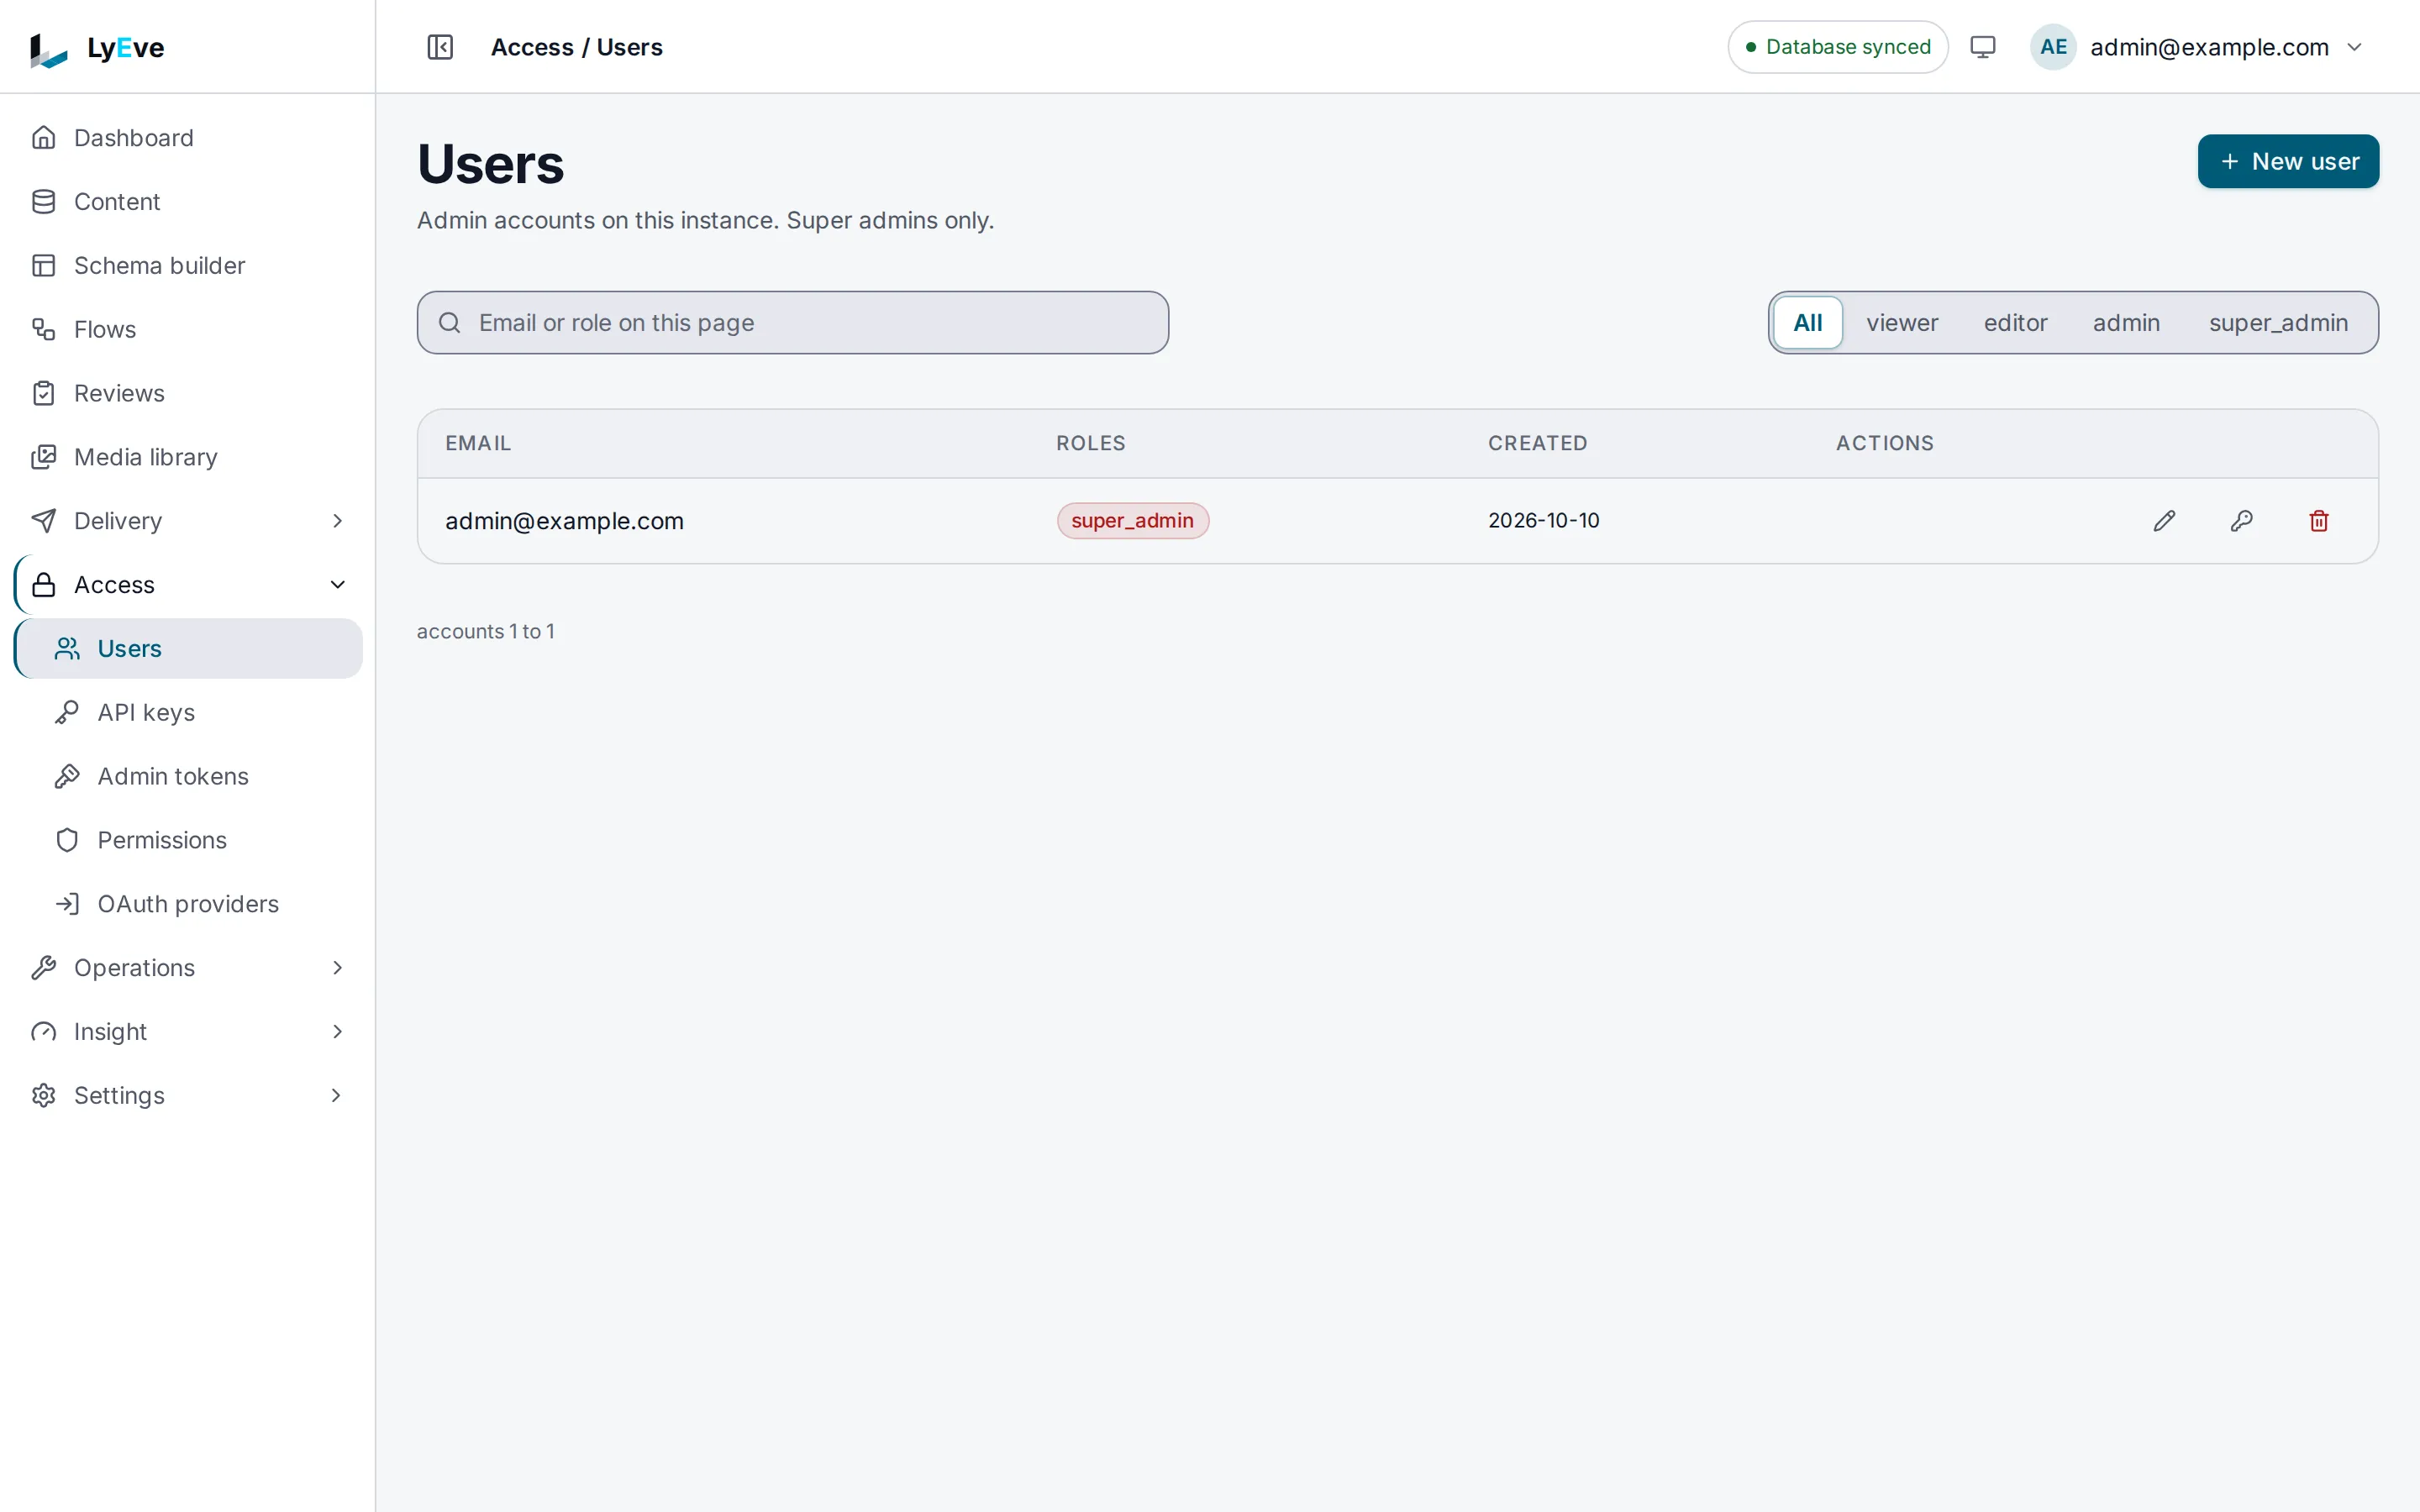Filter users by editor role
This screenshot has height=1512, width=2420.
(x=2015, y=323)
